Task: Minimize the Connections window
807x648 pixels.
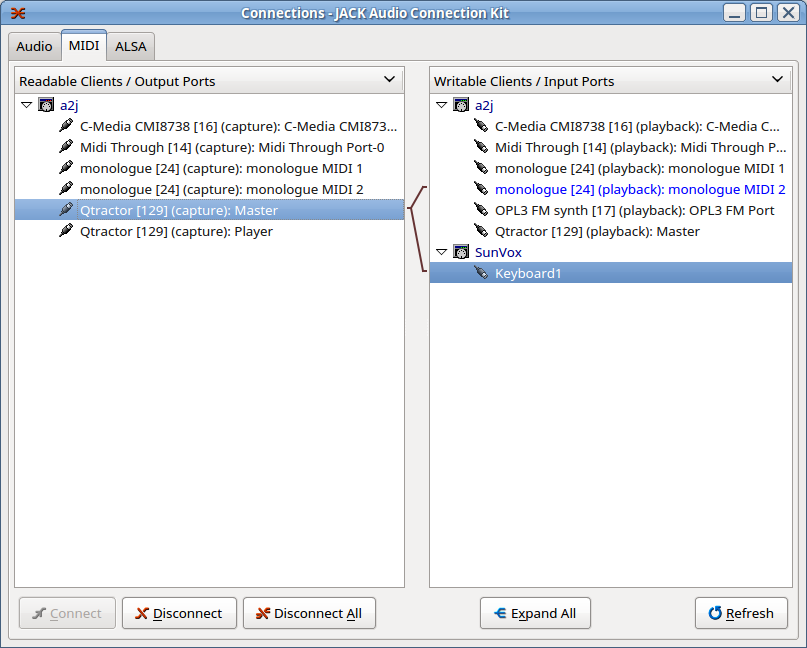Action: (734, 13)
